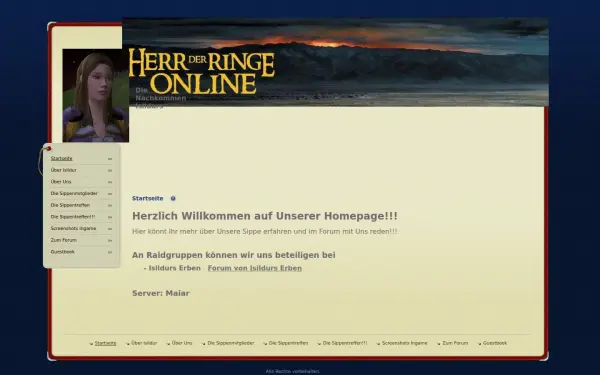The height and width of the screenshot is (375, 600).
Task: Click 'Alle Rechte vorbehalten.' footer notice
Action: [x=292, y=371]
